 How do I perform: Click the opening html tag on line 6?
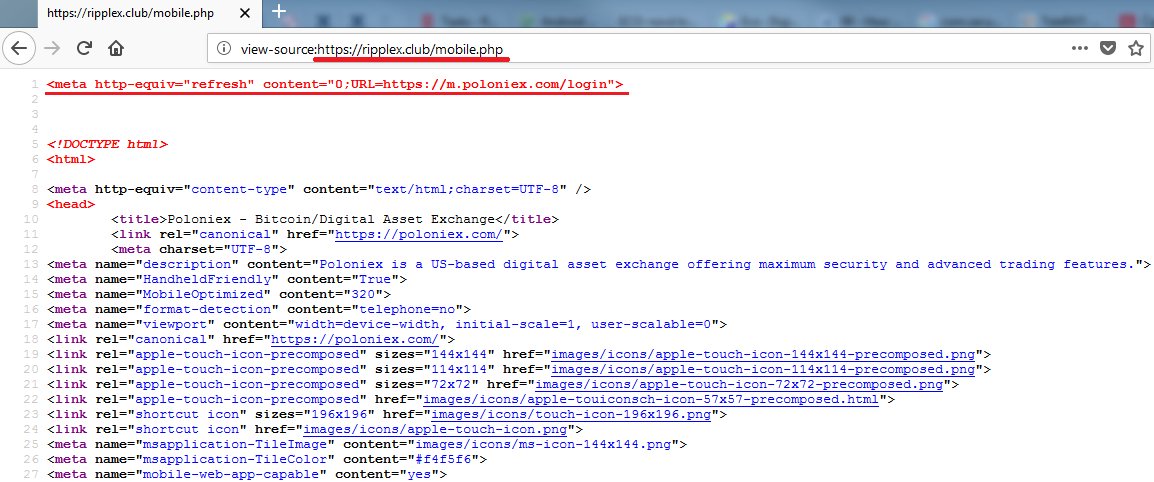point(71,159)
